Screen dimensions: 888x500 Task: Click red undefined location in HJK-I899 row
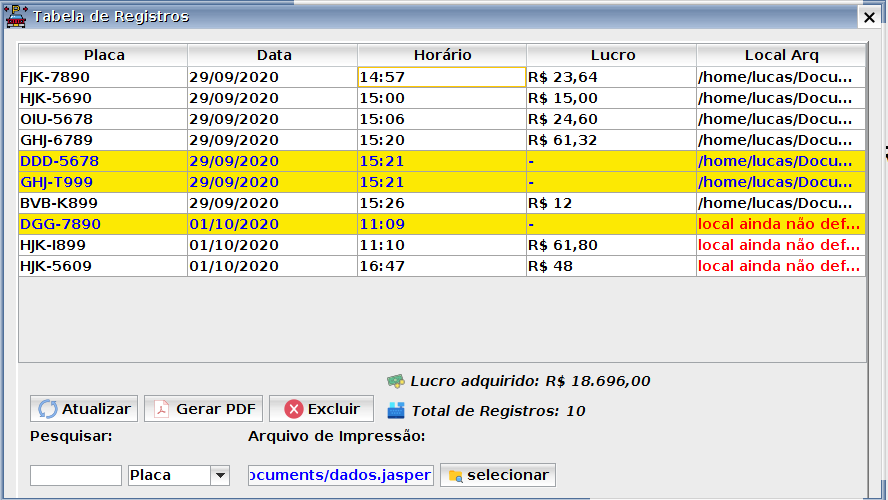781,245
